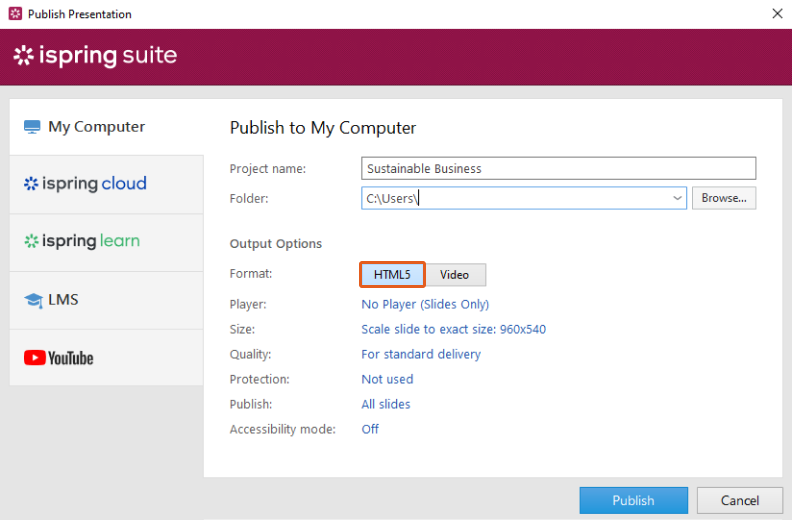Click the Publish Presentation title bar icon
The image size is (792, 520).
tap(16, 14)
